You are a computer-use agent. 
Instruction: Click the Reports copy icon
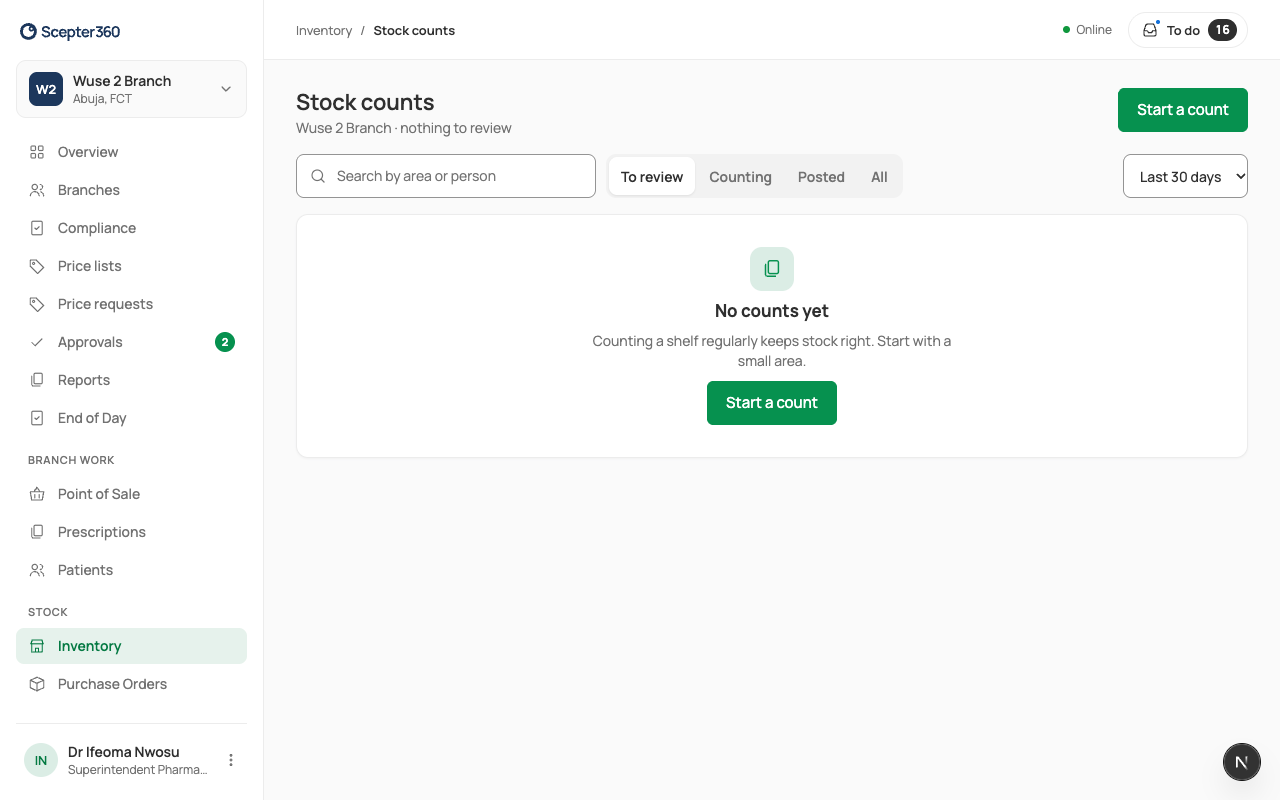coord(37,380)
